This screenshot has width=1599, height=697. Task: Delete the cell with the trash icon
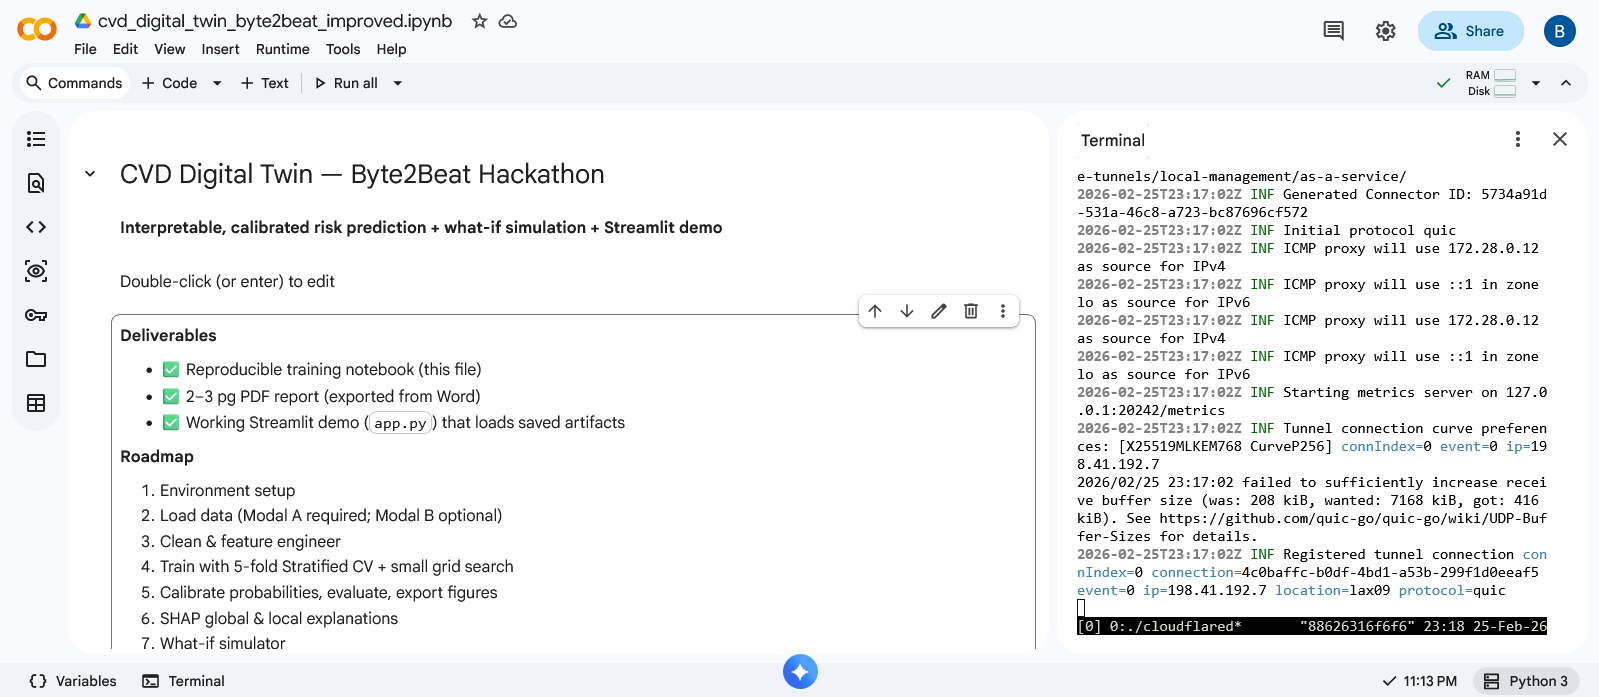click(971, 311)
